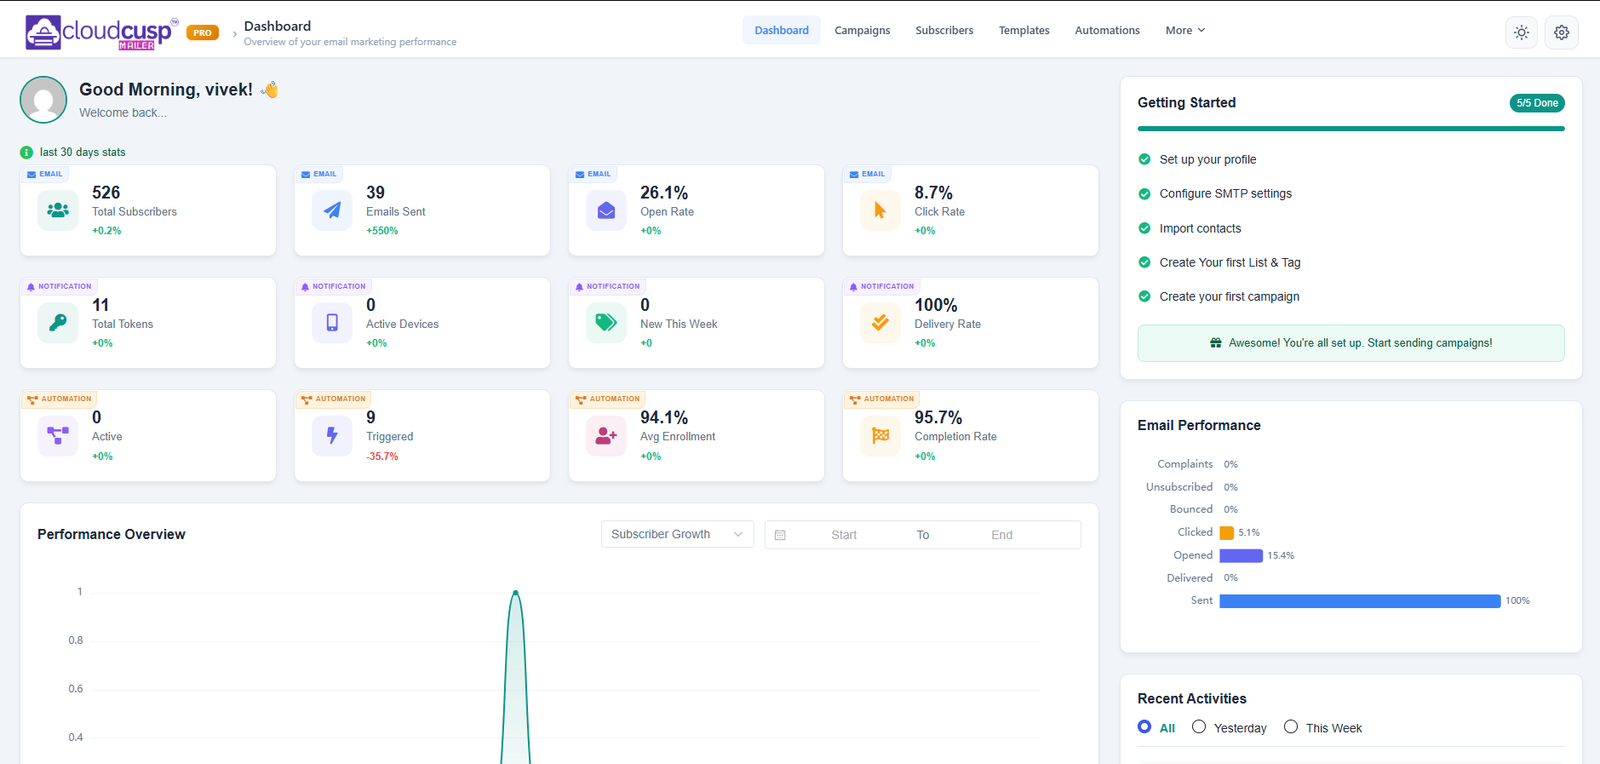The height and width of the screenshot is (764, 1600).
Task: Open Set up your profile step
Action: [x=1207, y=159]
